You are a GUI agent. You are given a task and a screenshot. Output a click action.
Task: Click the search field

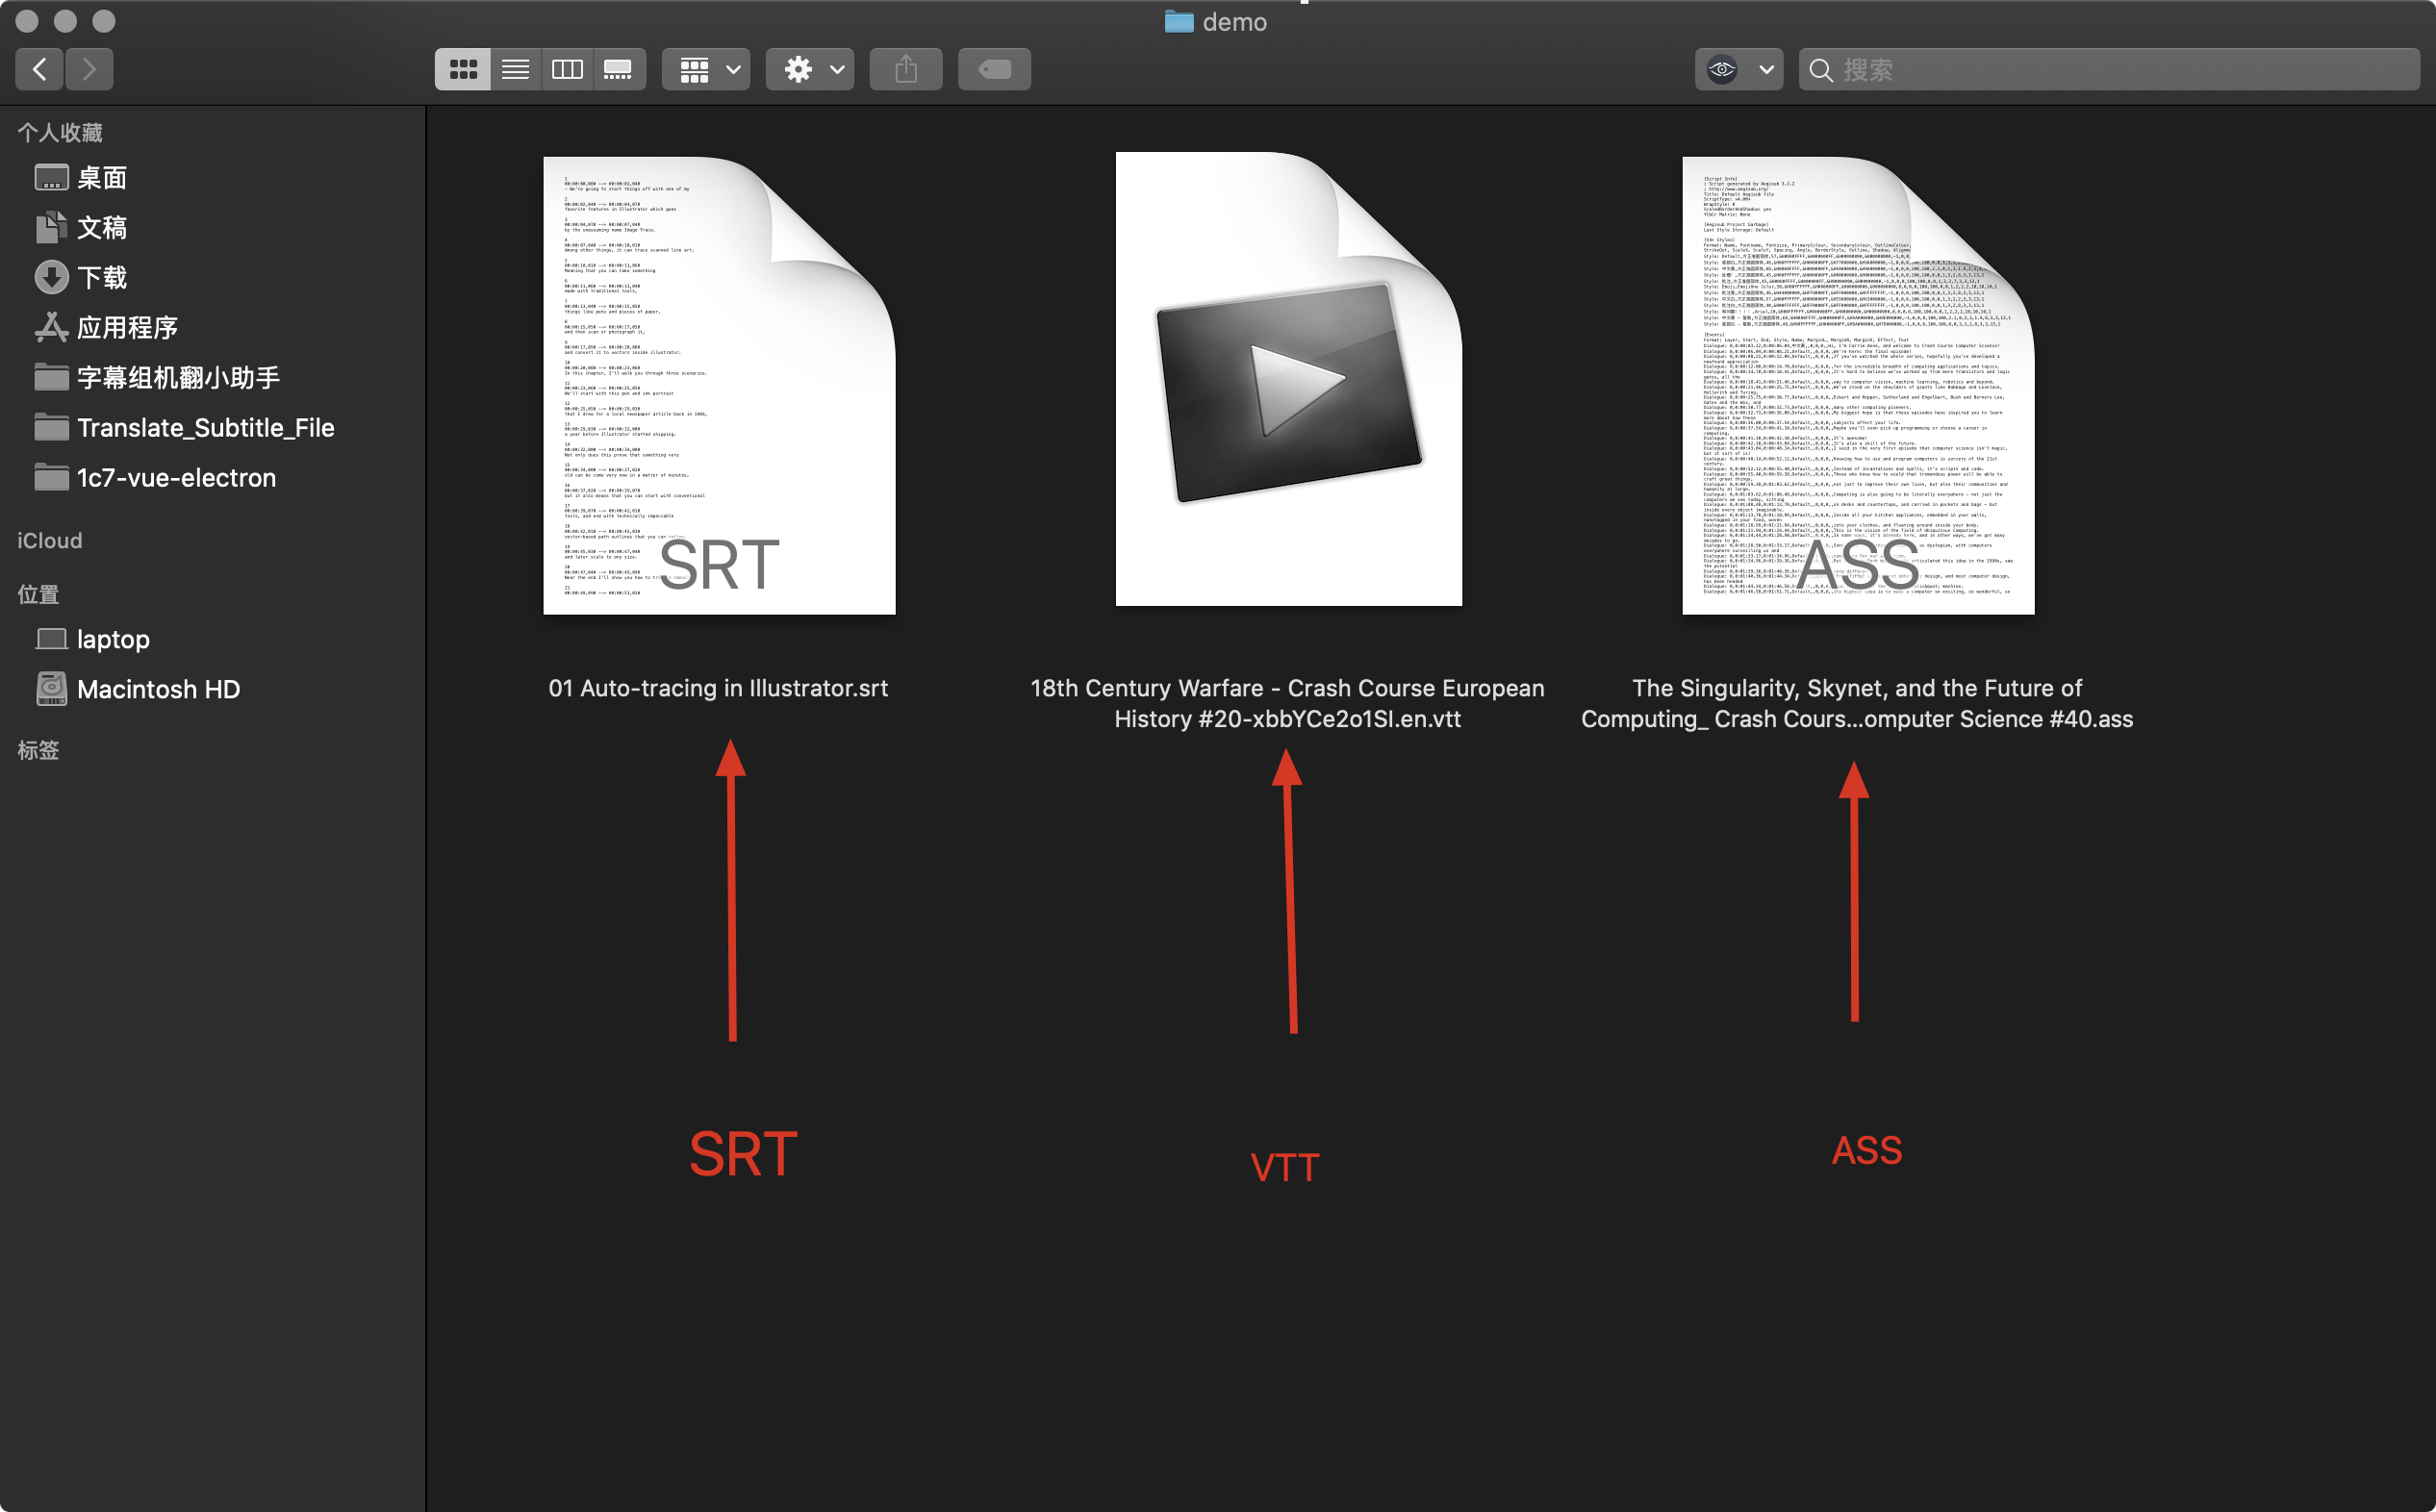[2110, 69]
